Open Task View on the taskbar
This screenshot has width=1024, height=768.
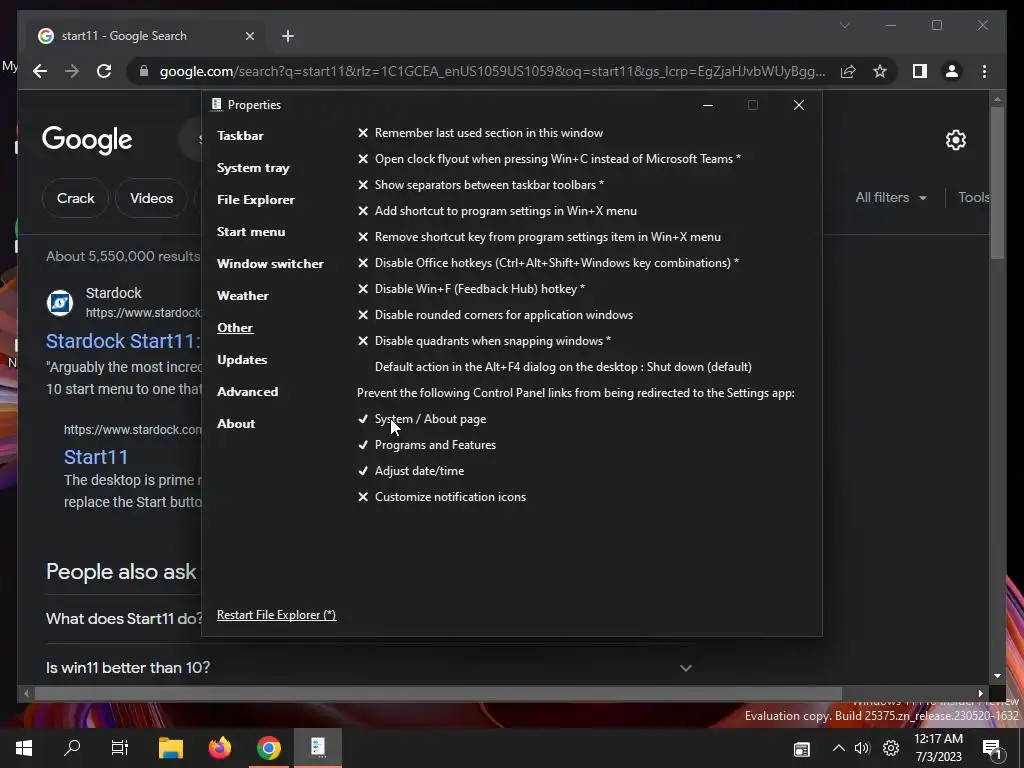(120, 748)
